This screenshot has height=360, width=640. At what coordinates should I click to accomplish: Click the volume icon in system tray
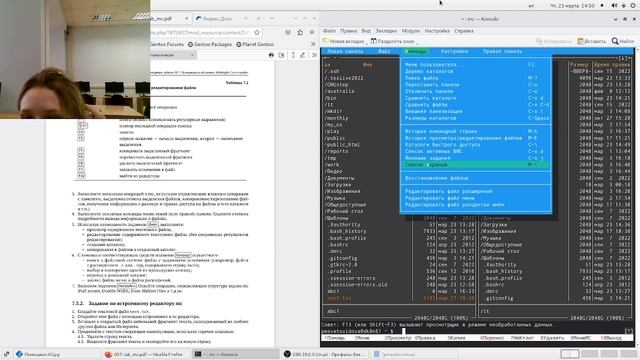[614, 6]
